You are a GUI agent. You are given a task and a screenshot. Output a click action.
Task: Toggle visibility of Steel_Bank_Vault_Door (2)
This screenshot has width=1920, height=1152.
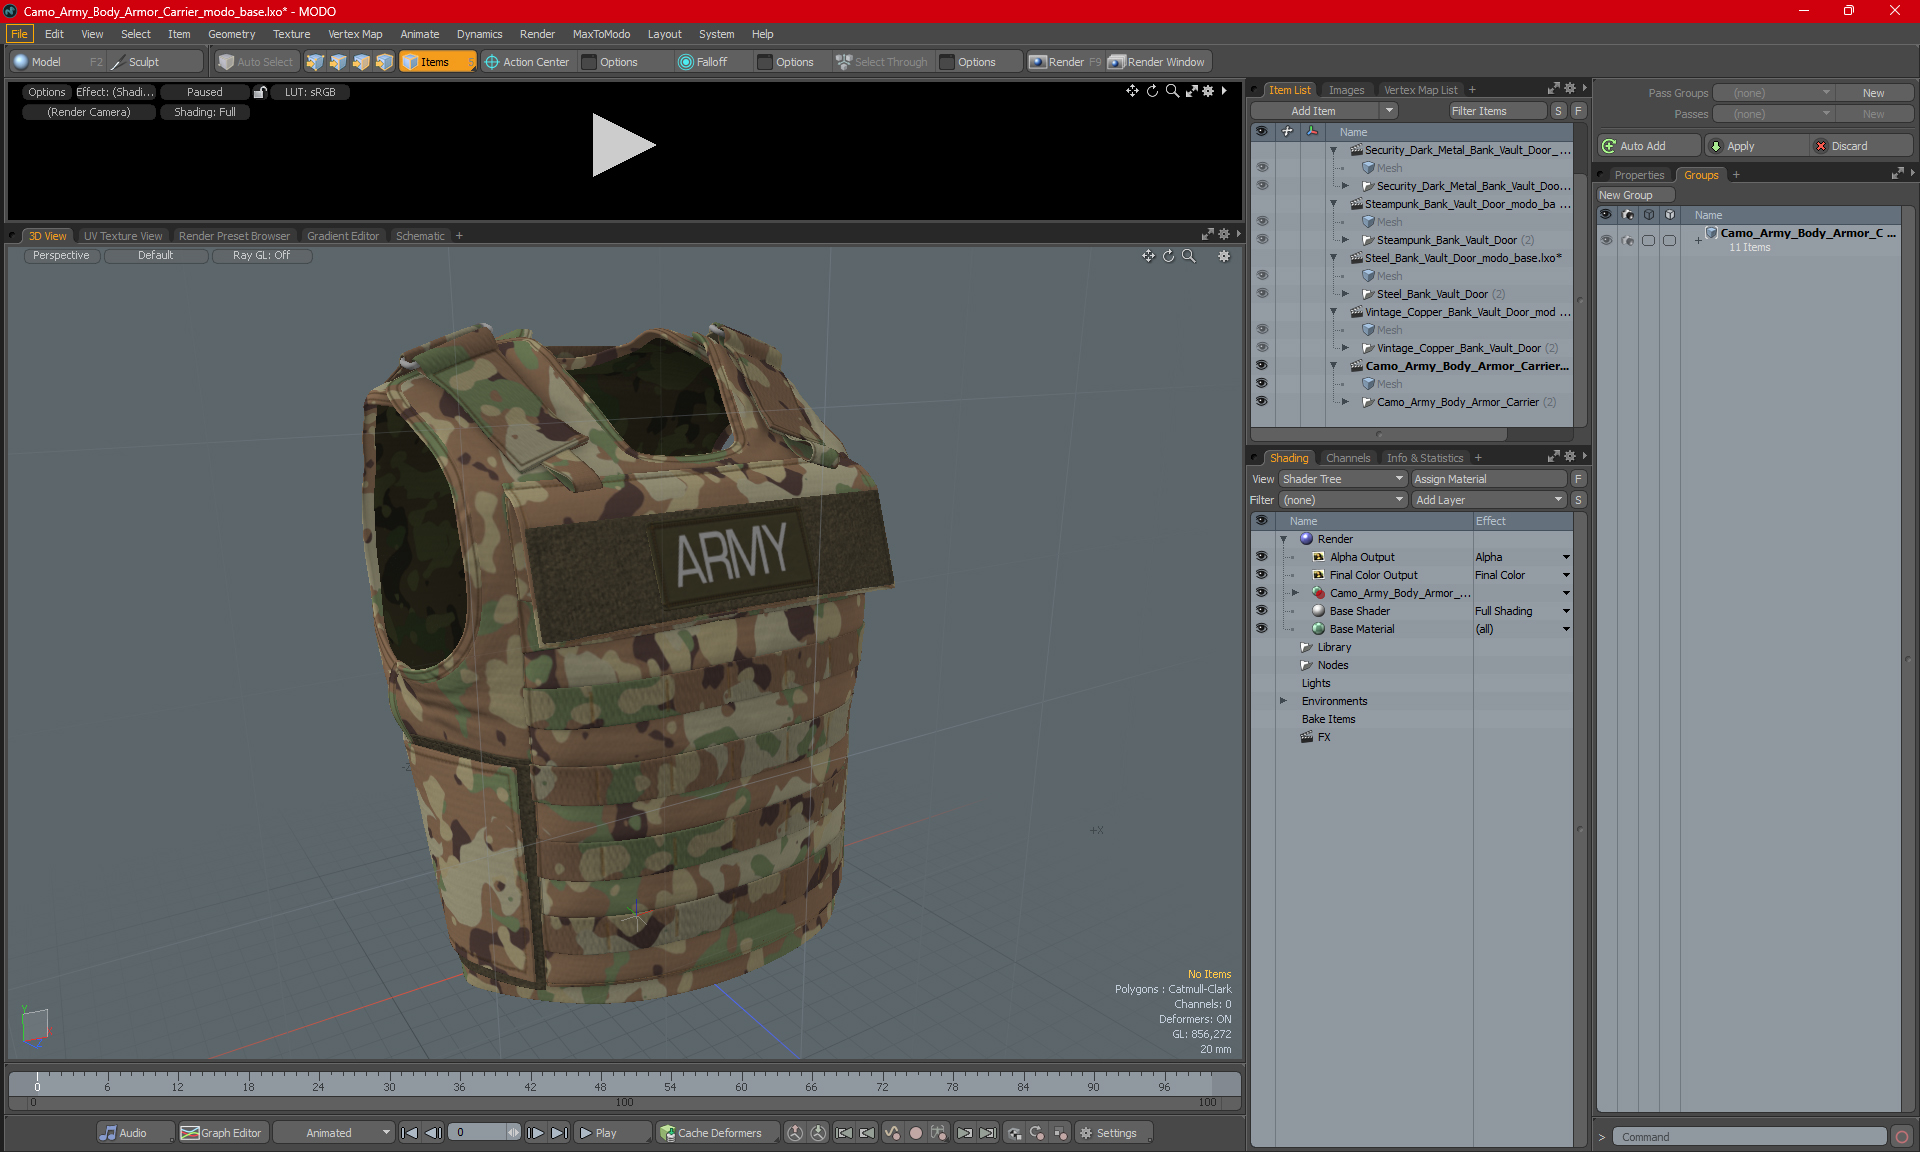pos(1262,294)
